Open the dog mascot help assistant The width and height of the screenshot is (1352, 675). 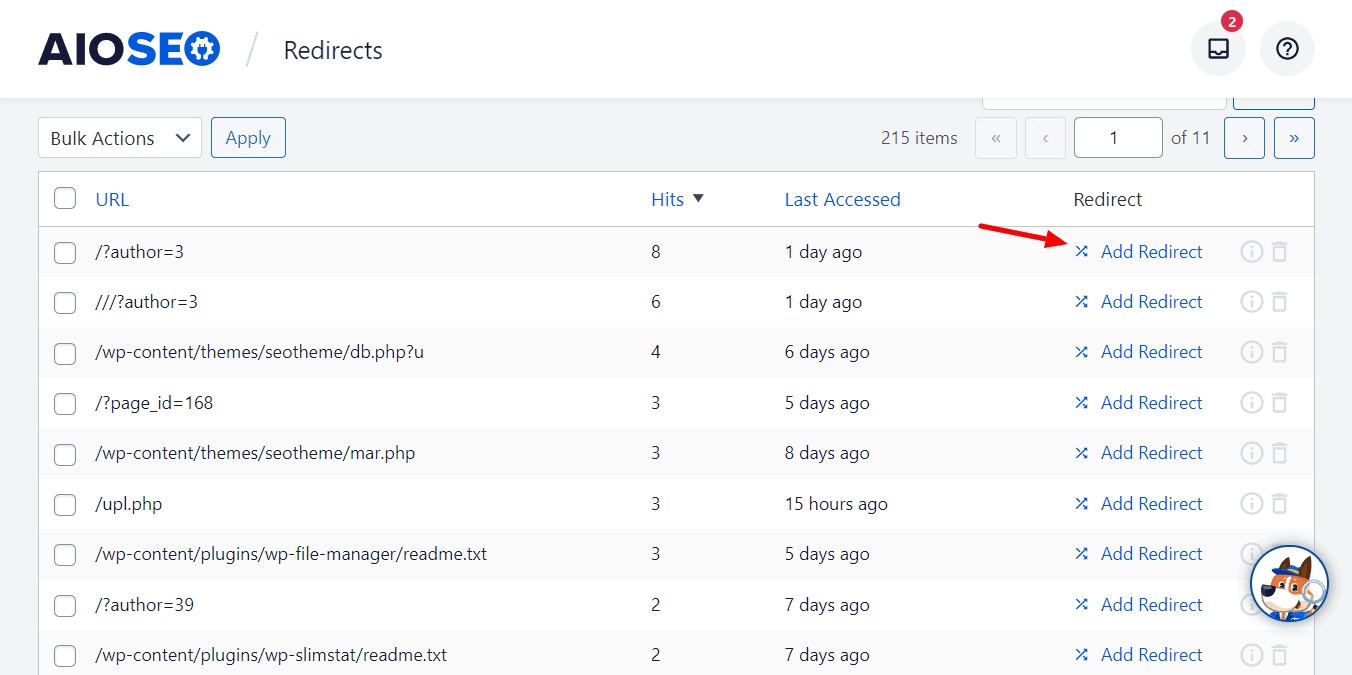tap(1289, 584)
